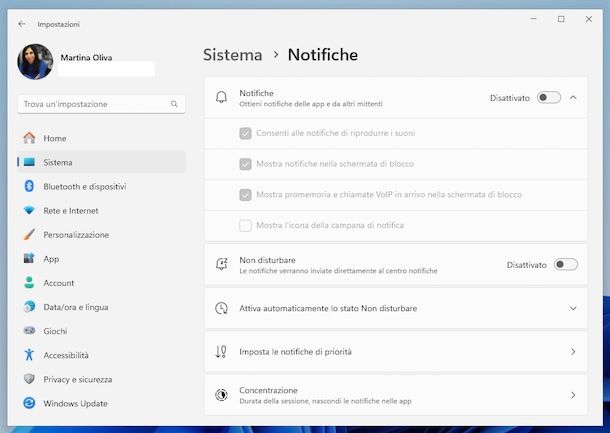Check Mostra l'icona della campana di notifica

pyautogui.click(x=245, y=226)
